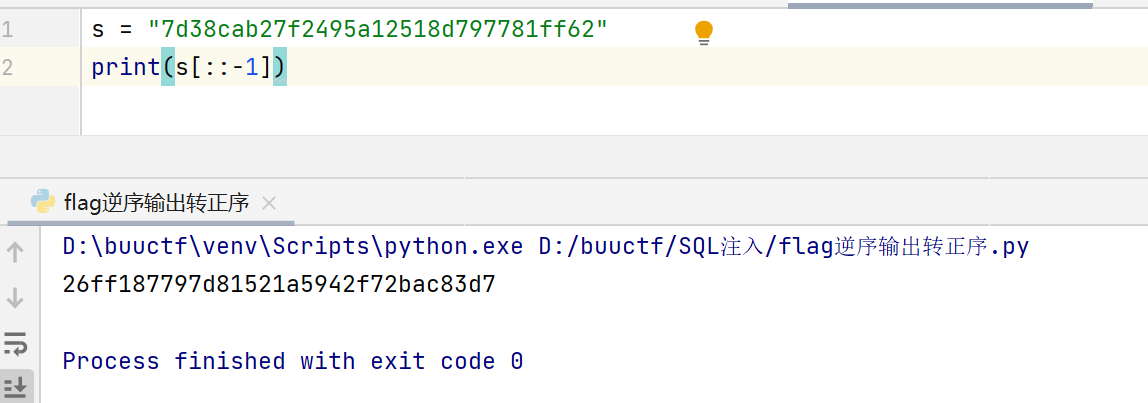Click the variable s on line 1
Screen dimensions: 1148x403
[98, 31]
